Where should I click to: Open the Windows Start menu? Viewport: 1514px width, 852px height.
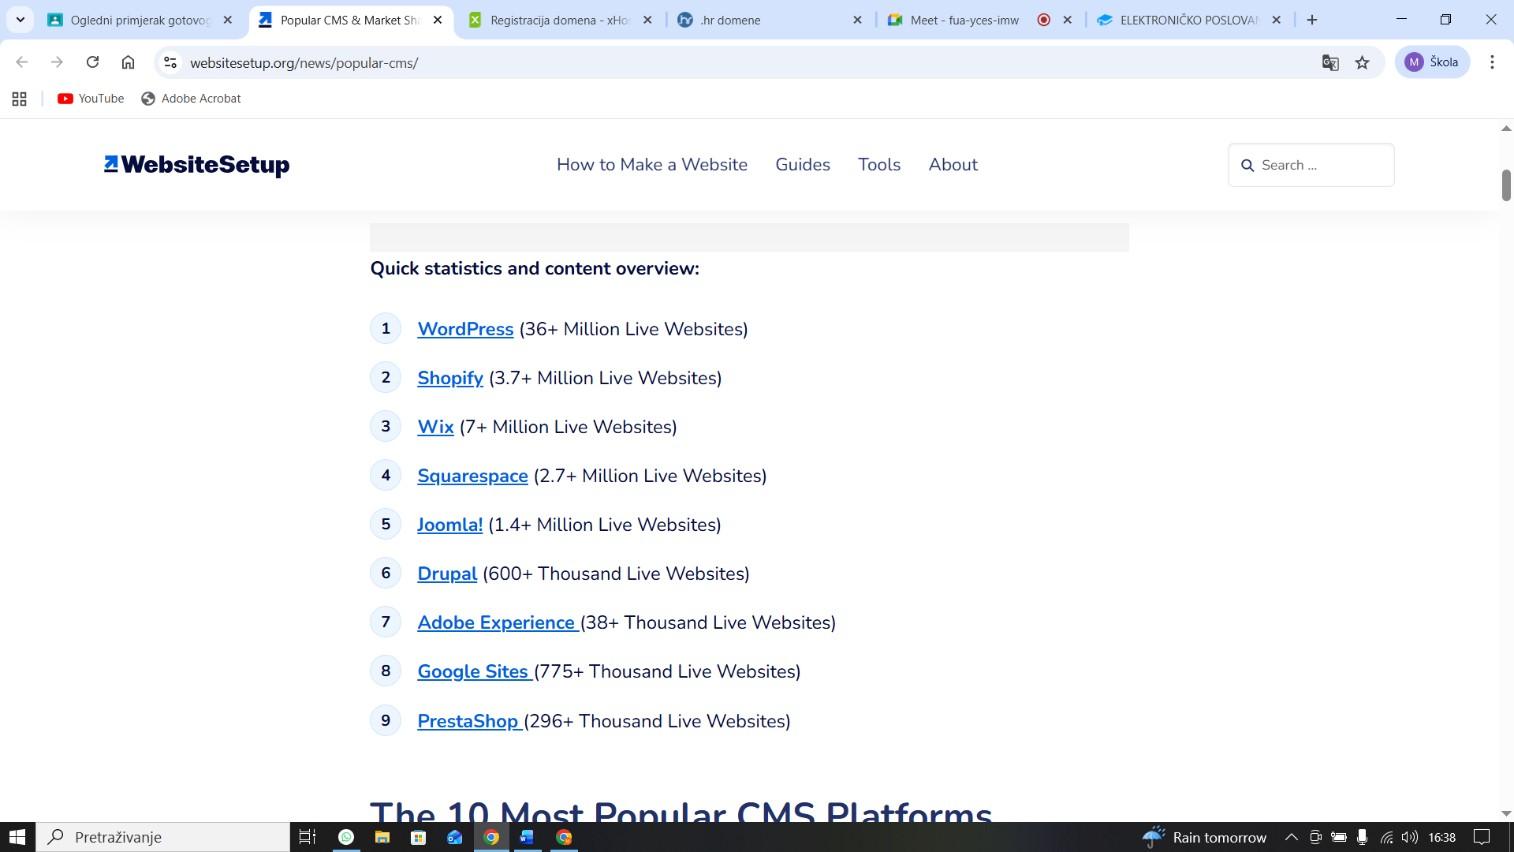tap(17, 837)
